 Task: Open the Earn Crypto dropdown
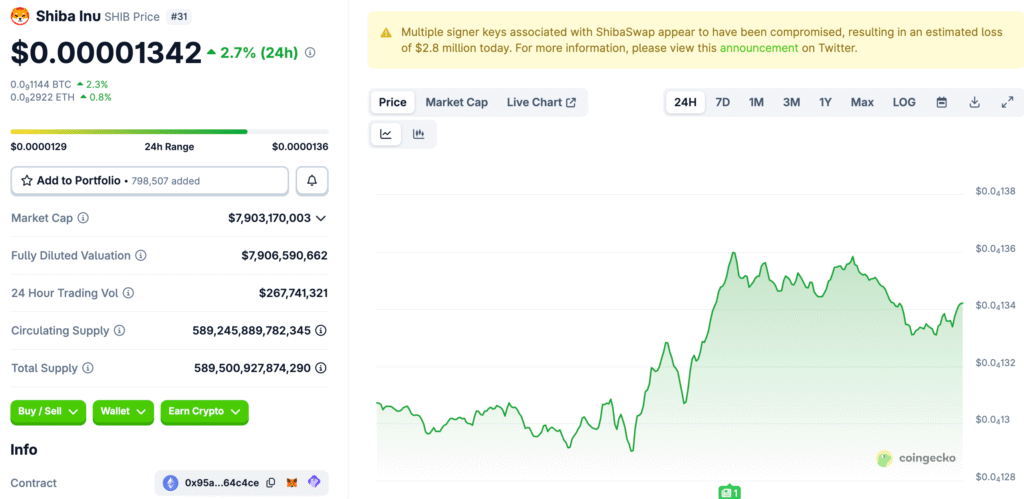[204, 412]
